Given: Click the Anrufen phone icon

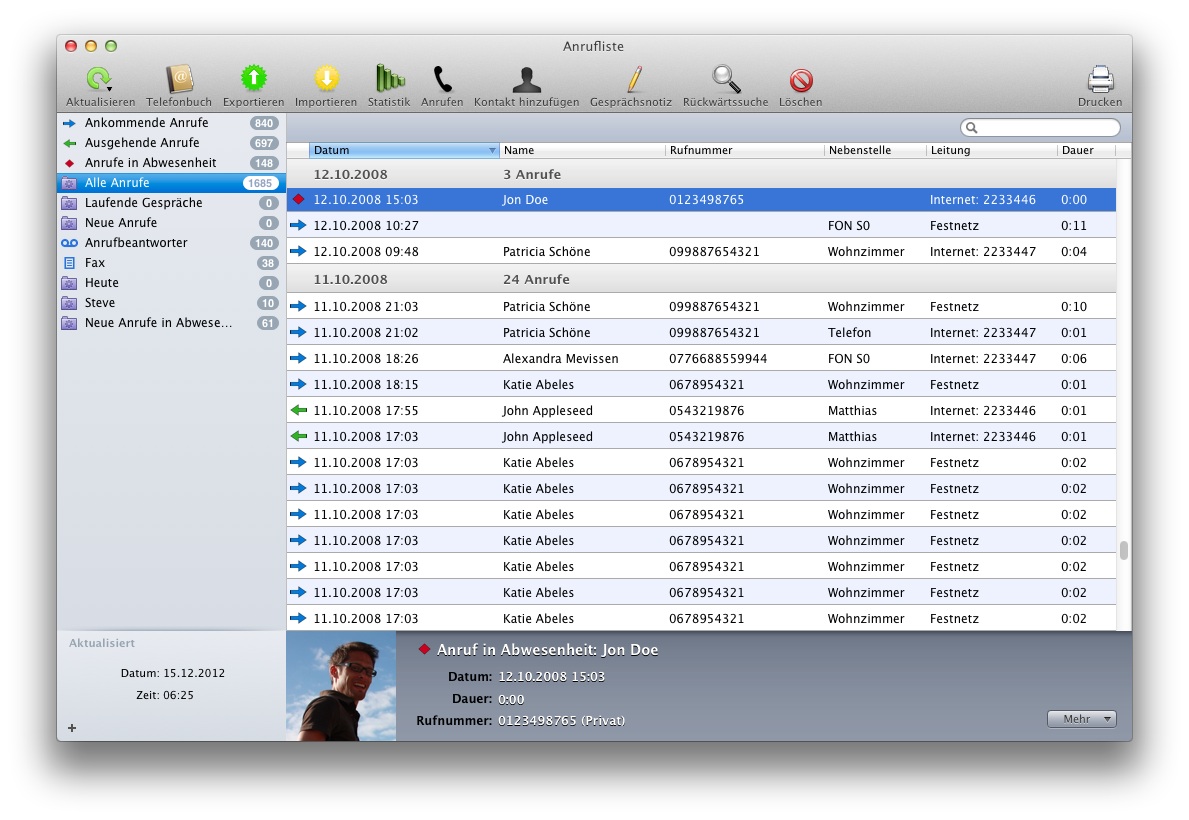Looking at the screenshot, I should pos(442,80).
